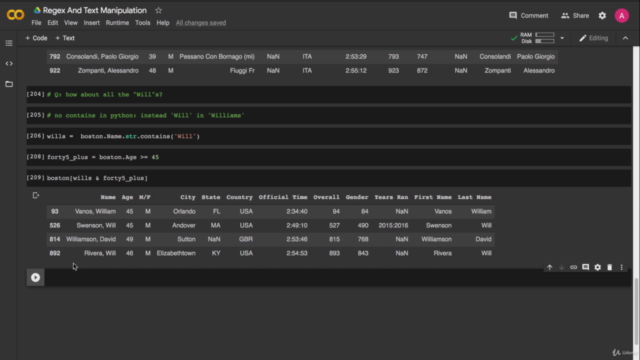The image size is (640, 360).
Task: Open the Help menu
Action: coord(162,23)
